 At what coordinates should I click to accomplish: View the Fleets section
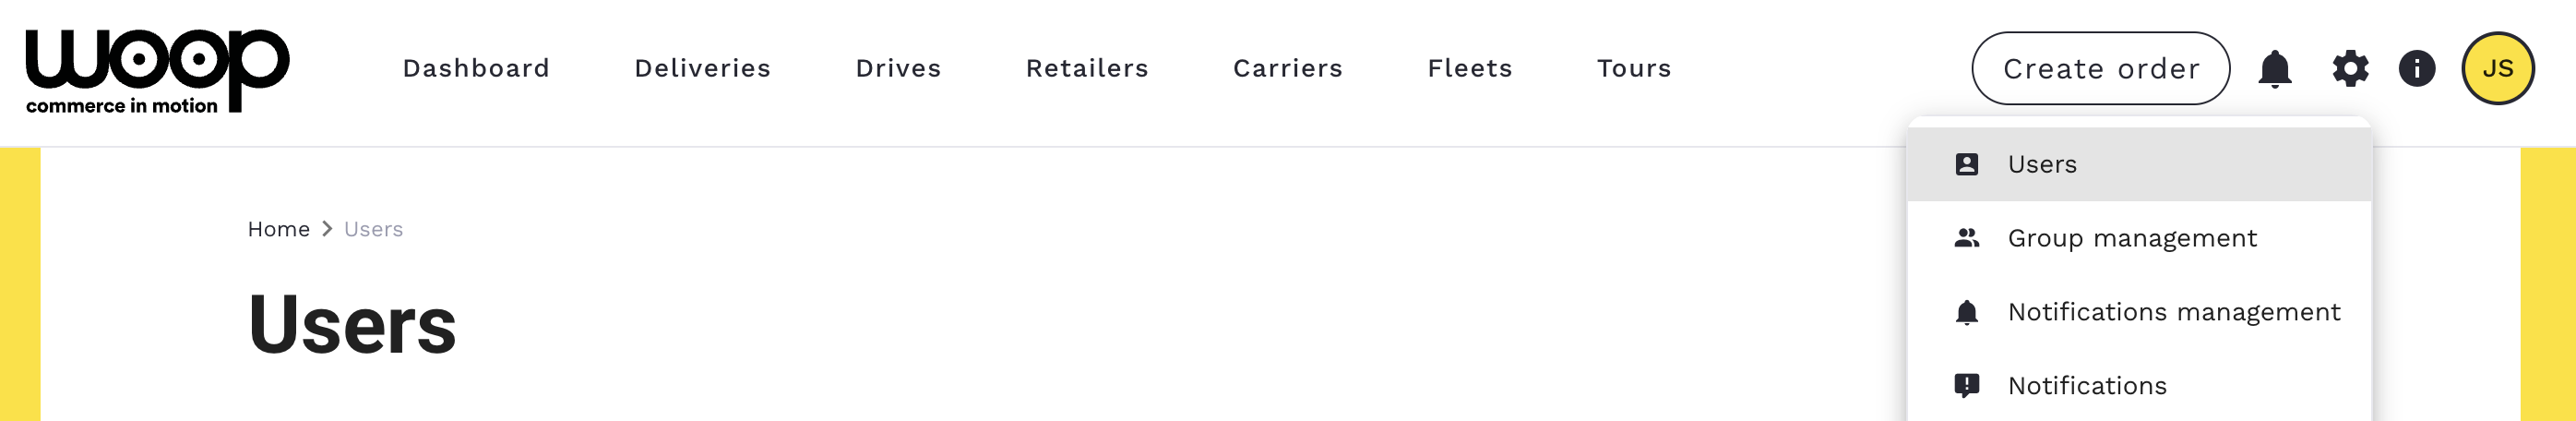click(1469, 69)
